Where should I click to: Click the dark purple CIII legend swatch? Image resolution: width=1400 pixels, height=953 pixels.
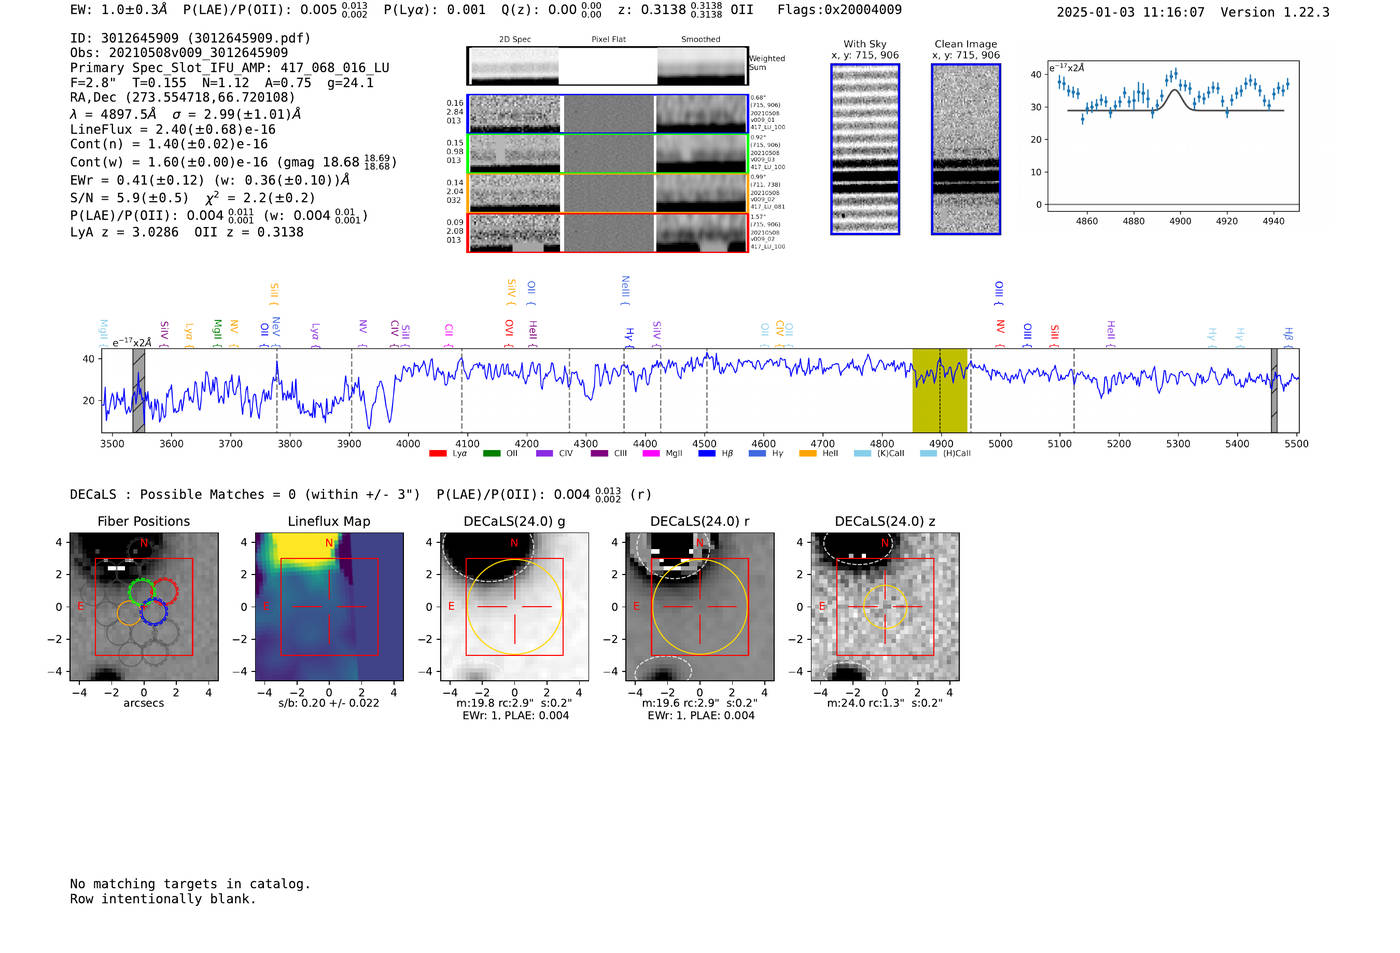click(x=598, y=454)
